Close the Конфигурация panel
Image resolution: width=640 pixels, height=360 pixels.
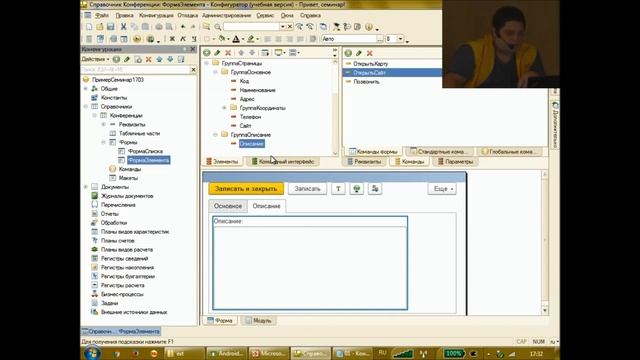click(x=193, y=49)
